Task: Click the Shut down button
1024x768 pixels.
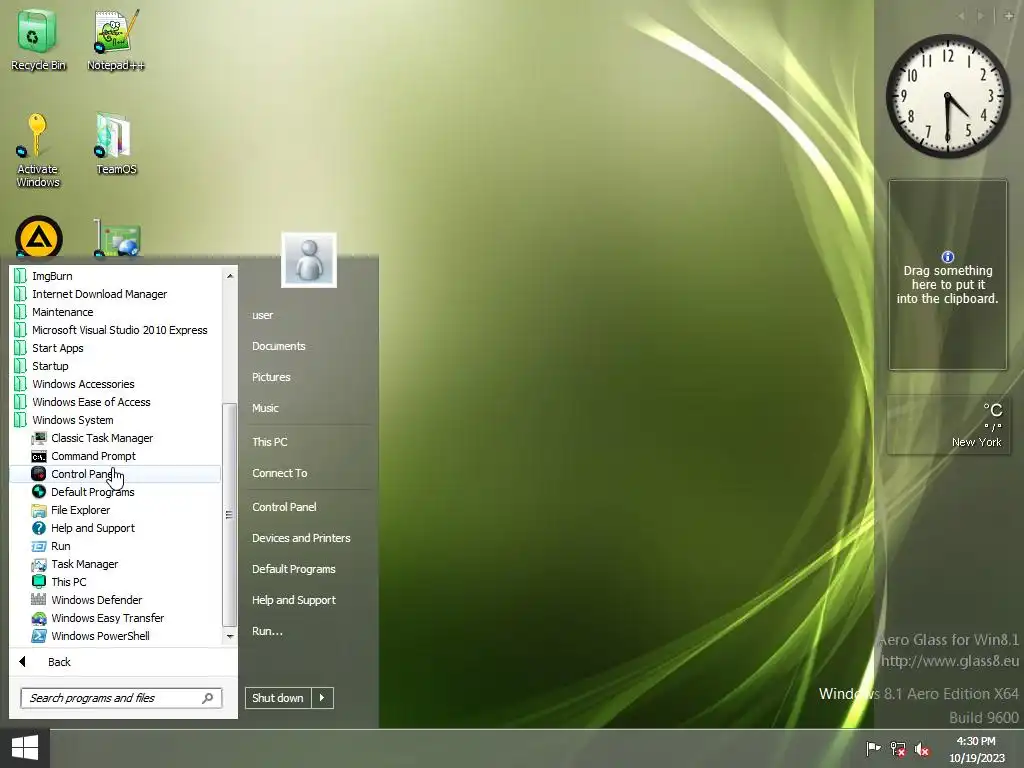Action: click(278, 698)
